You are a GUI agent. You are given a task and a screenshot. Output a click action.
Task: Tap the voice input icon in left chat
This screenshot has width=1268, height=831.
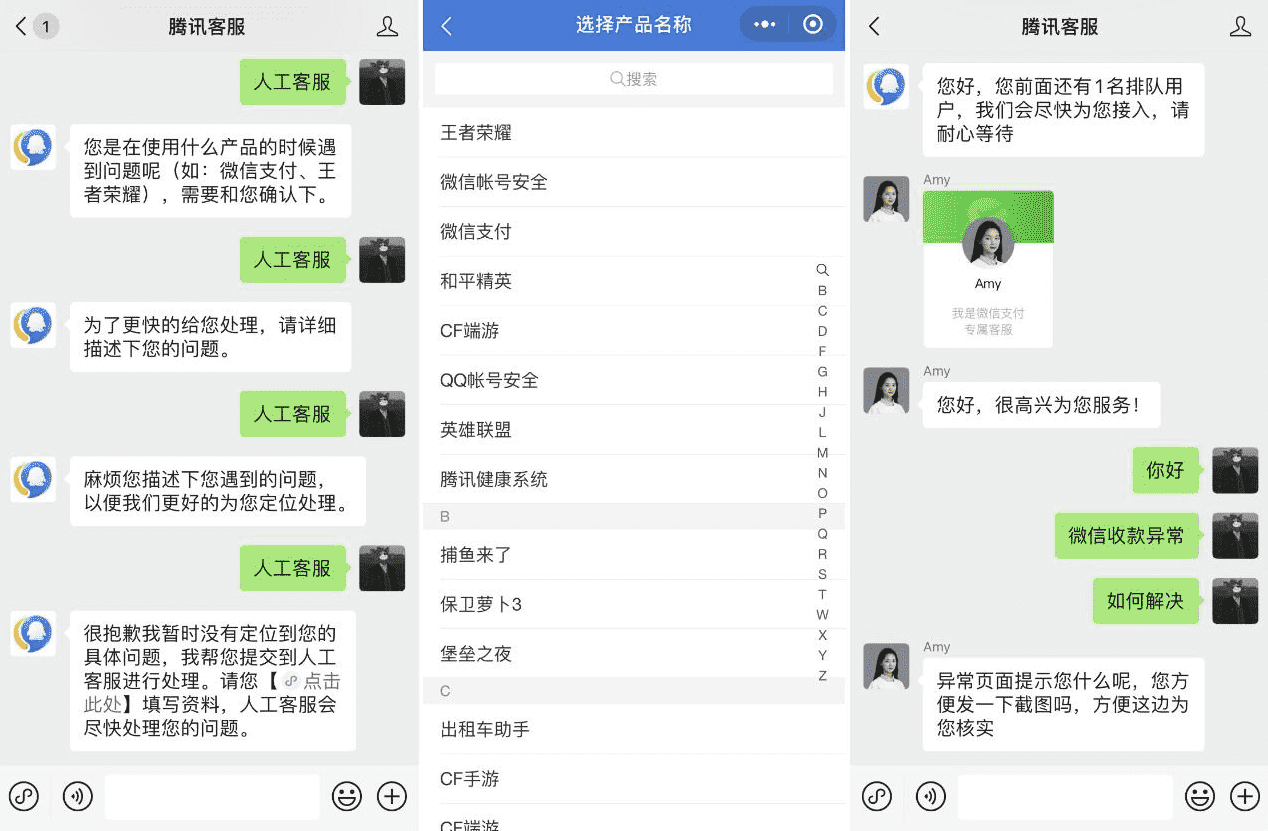tap(78, 796)
